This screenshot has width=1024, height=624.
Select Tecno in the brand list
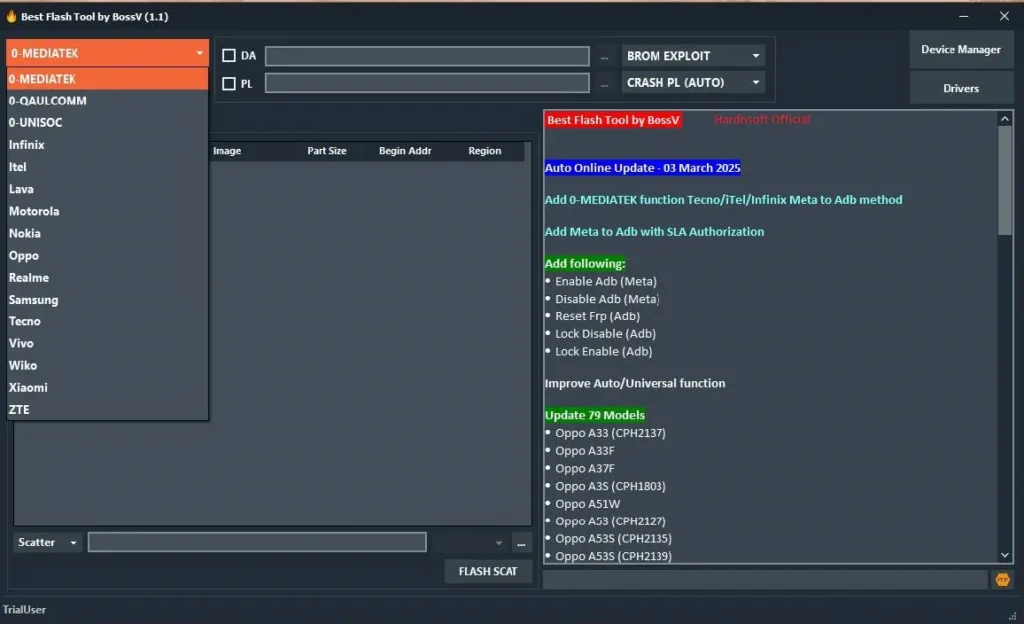coord(107,321)
